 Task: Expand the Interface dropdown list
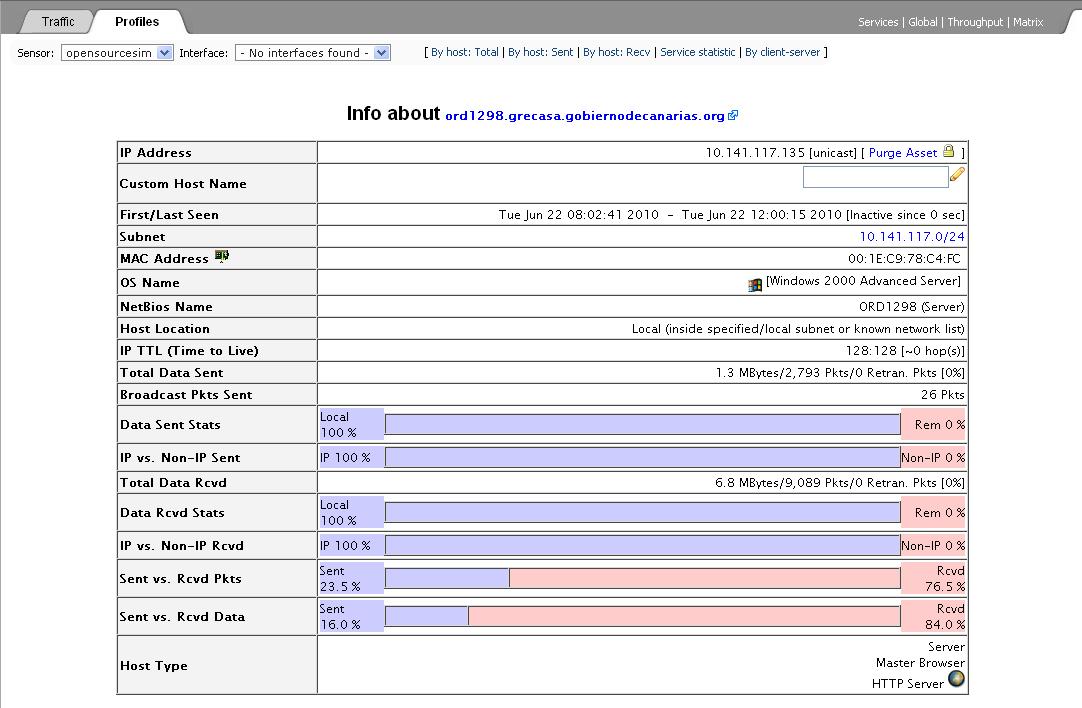click(x=312, y=53)
